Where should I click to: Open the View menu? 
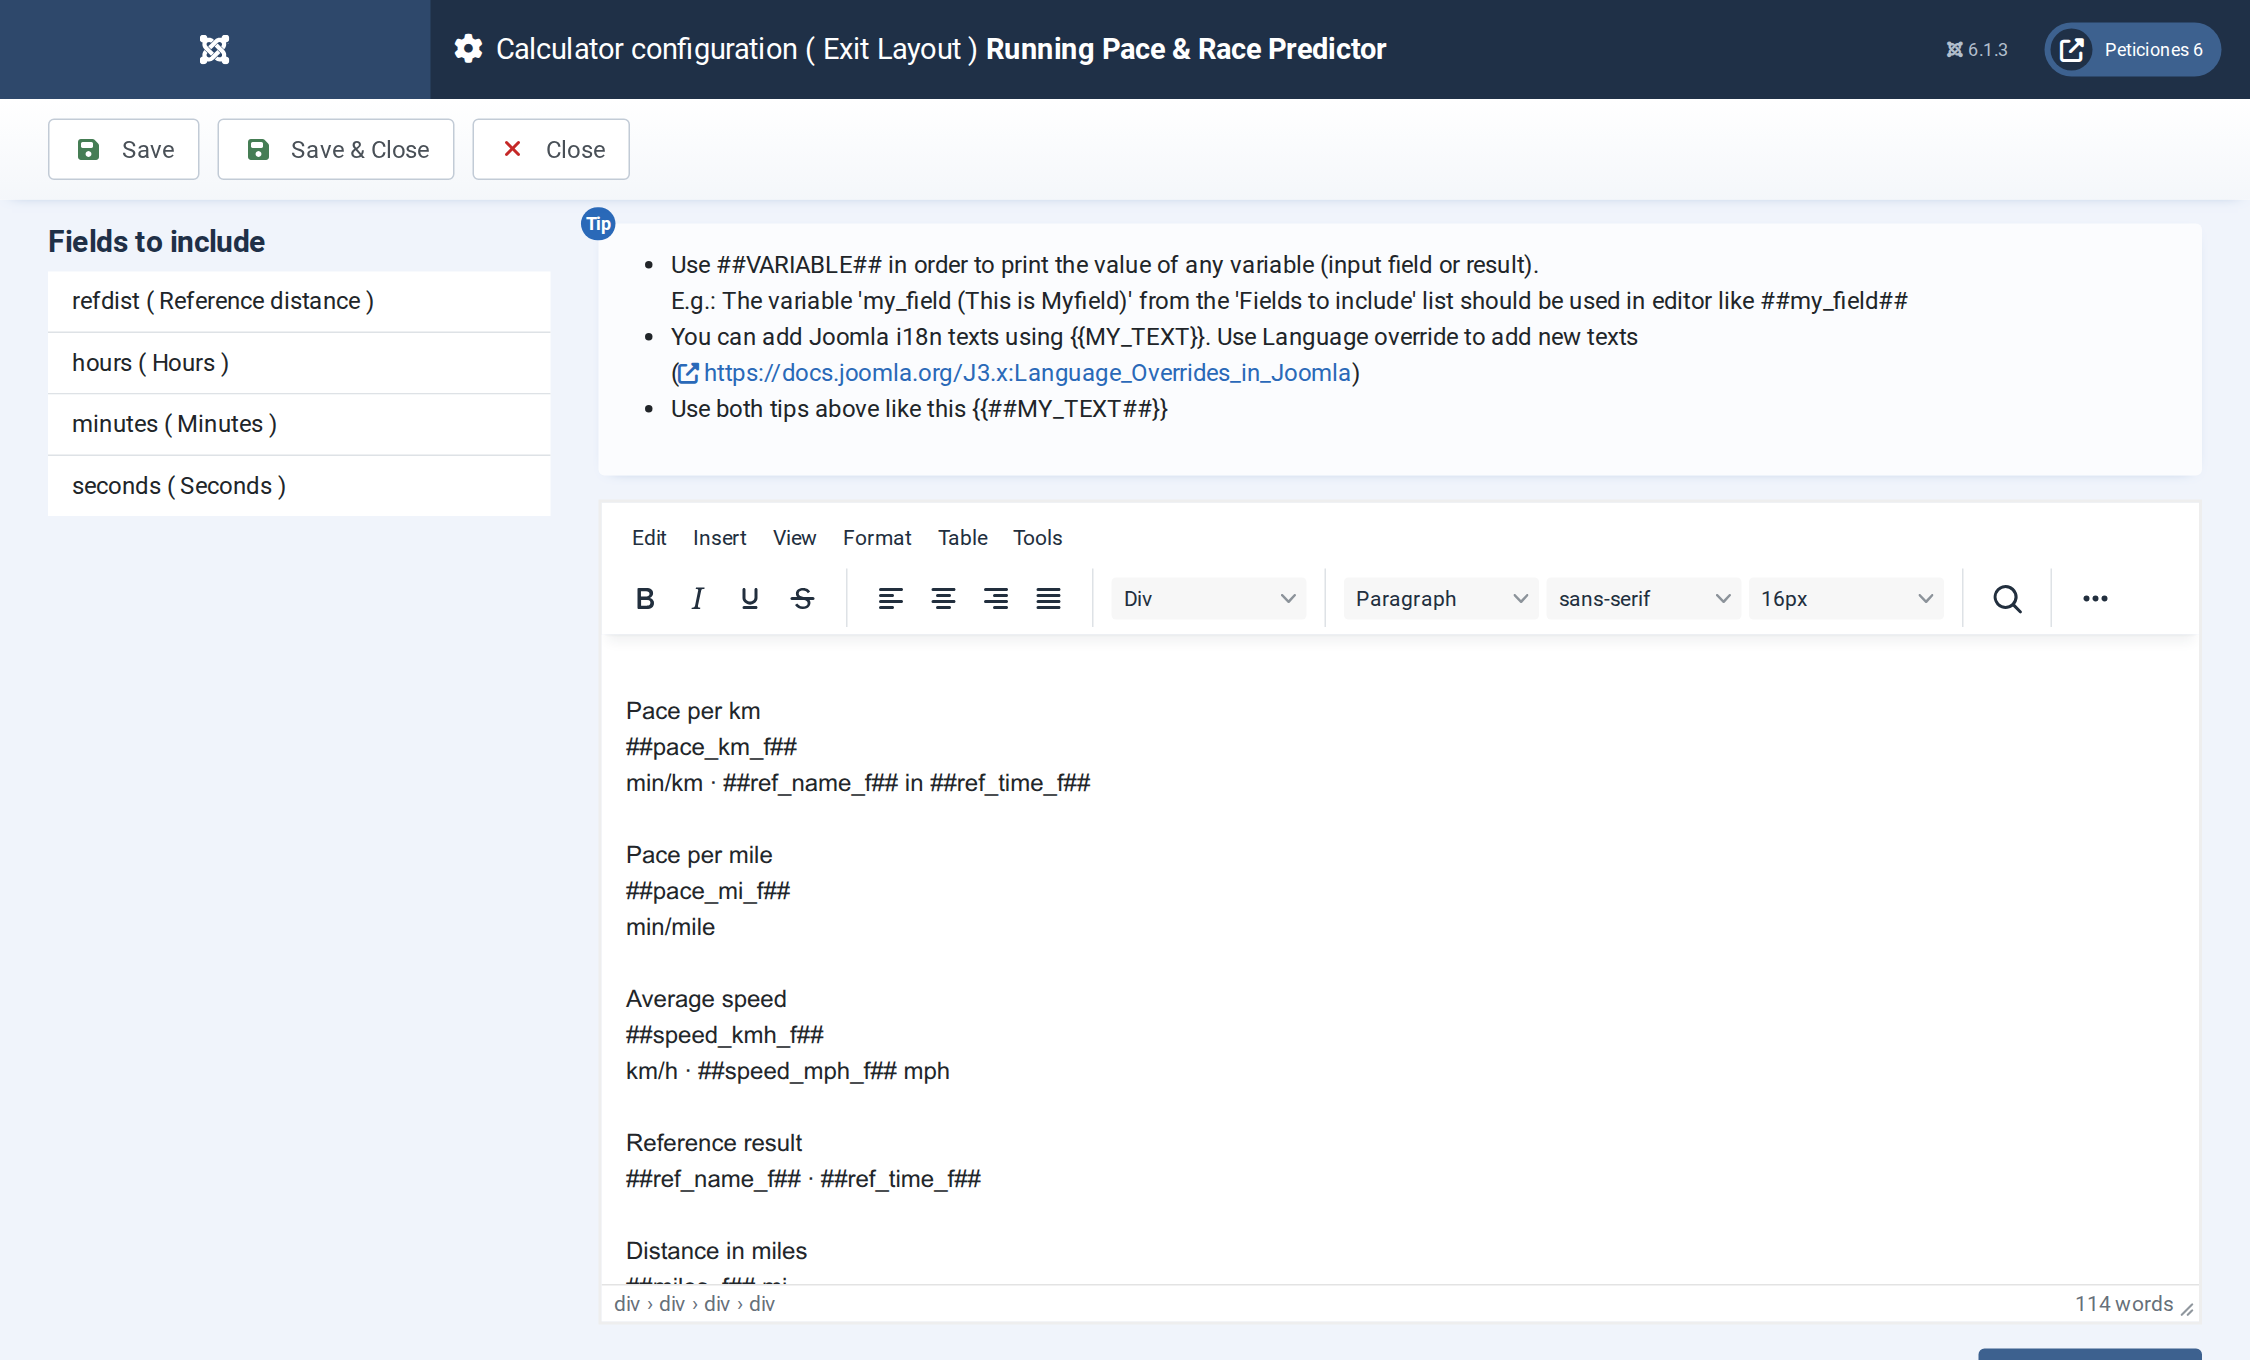pyautogui.click(x=794, y=537)
